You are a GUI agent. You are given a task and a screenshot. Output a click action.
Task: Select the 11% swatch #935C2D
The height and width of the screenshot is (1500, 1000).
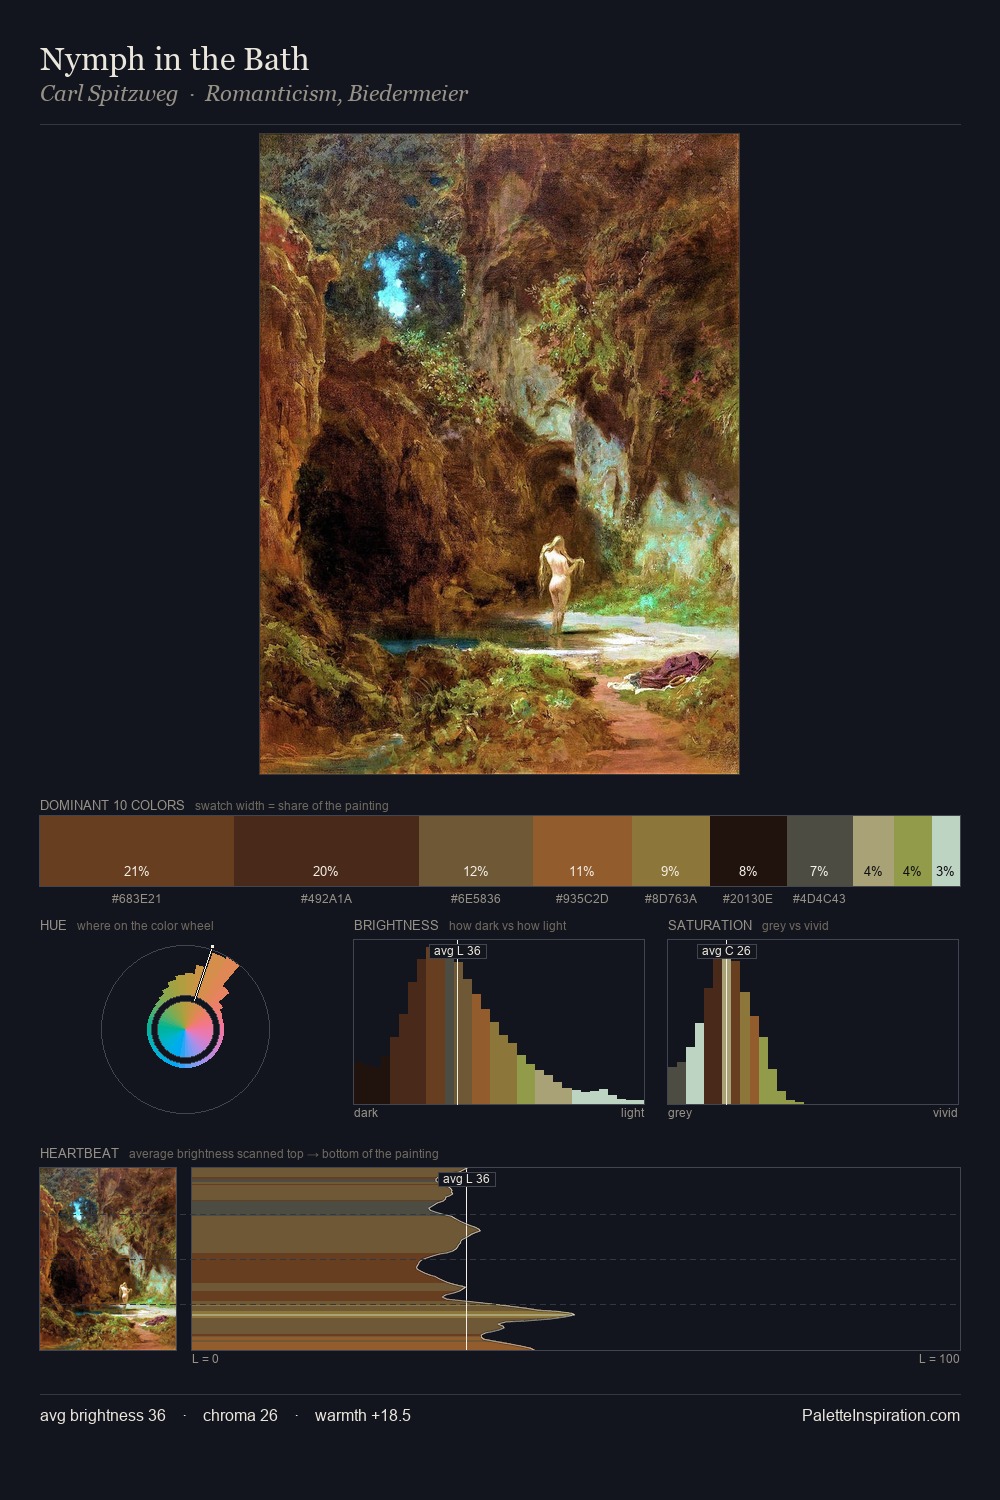(x=582, y=851)
